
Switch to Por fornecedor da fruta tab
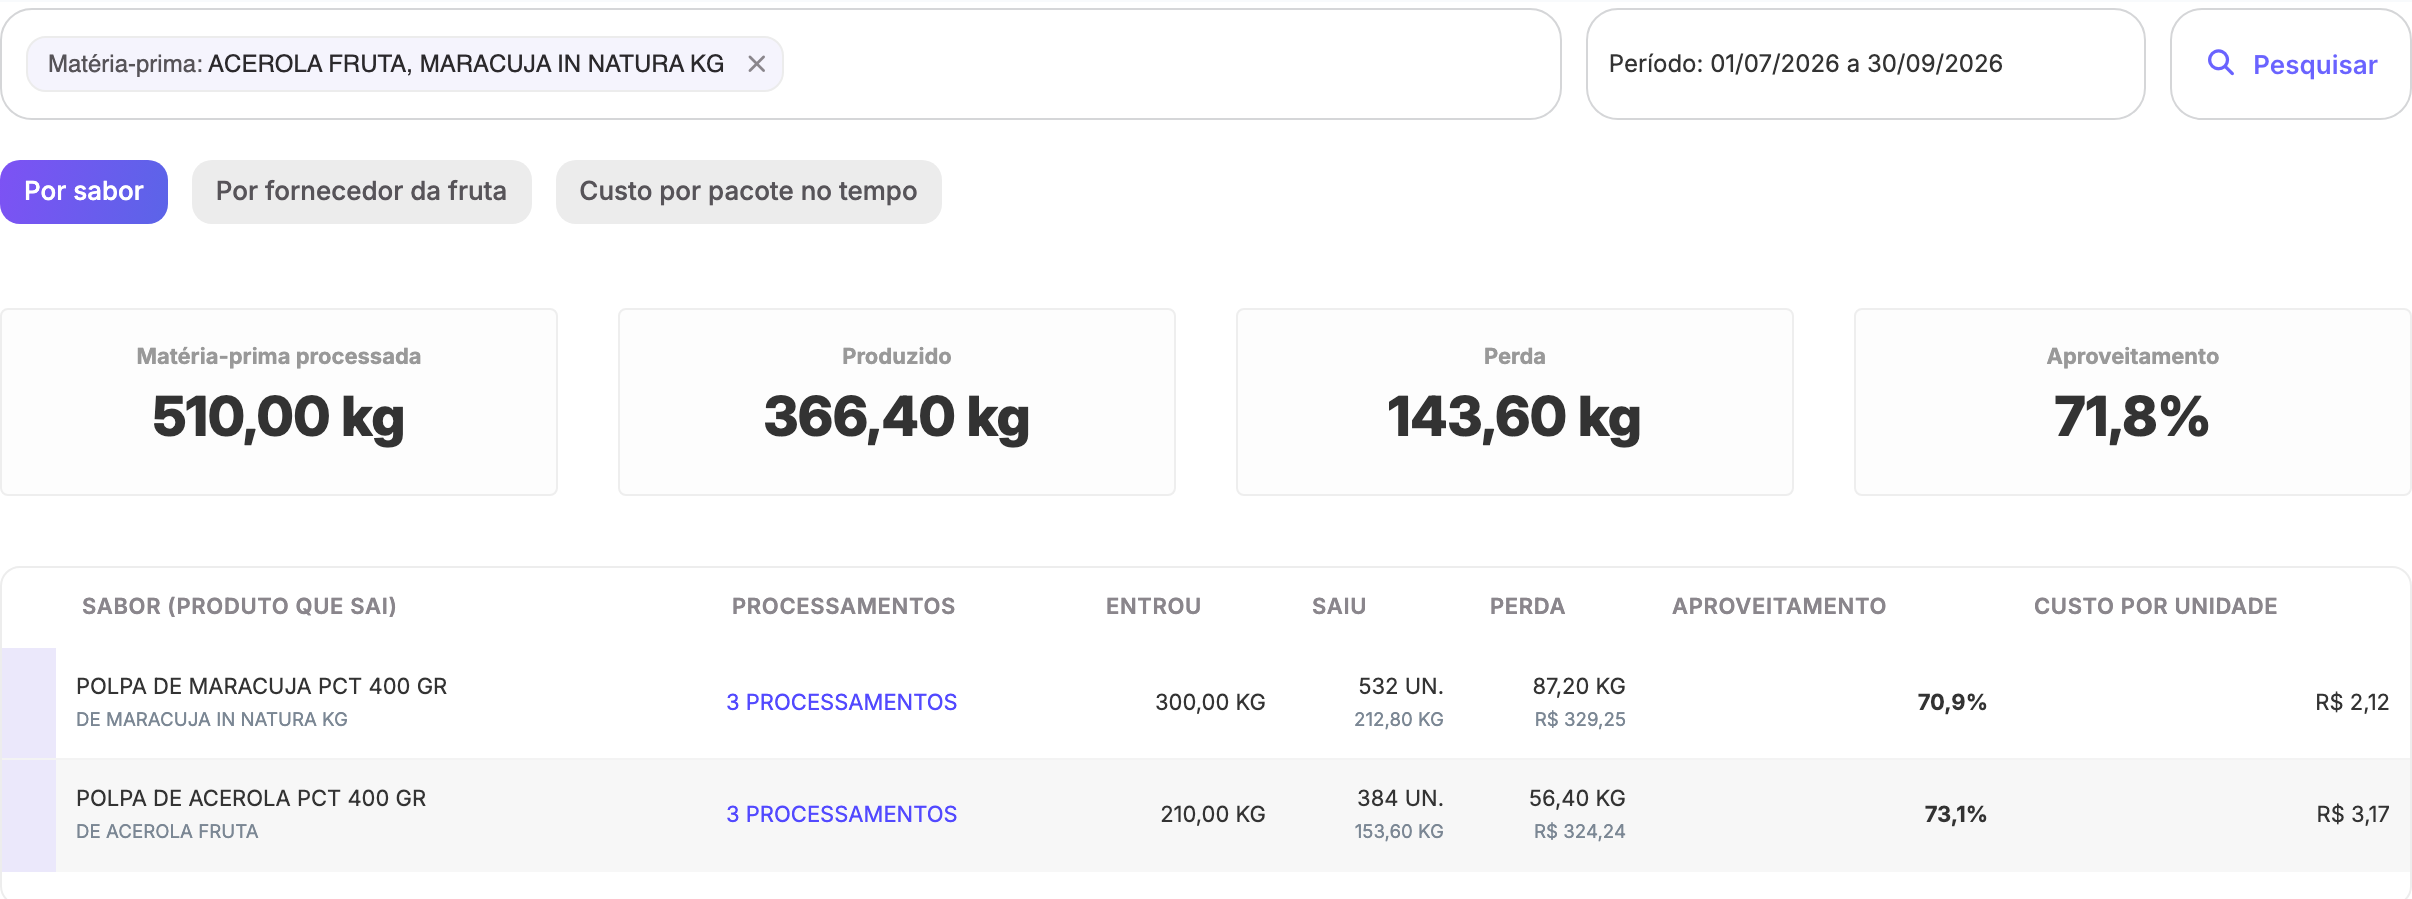[x=361, y=191]
